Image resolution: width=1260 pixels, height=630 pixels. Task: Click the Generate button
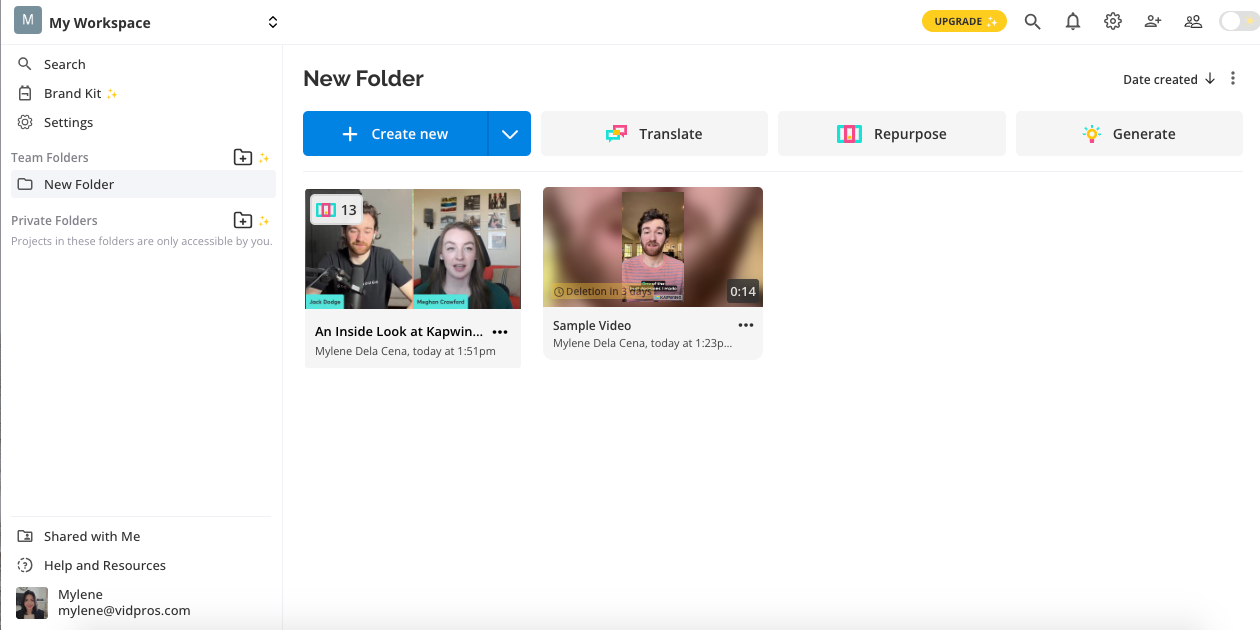pyautogui.click(x=1129, y=134)
